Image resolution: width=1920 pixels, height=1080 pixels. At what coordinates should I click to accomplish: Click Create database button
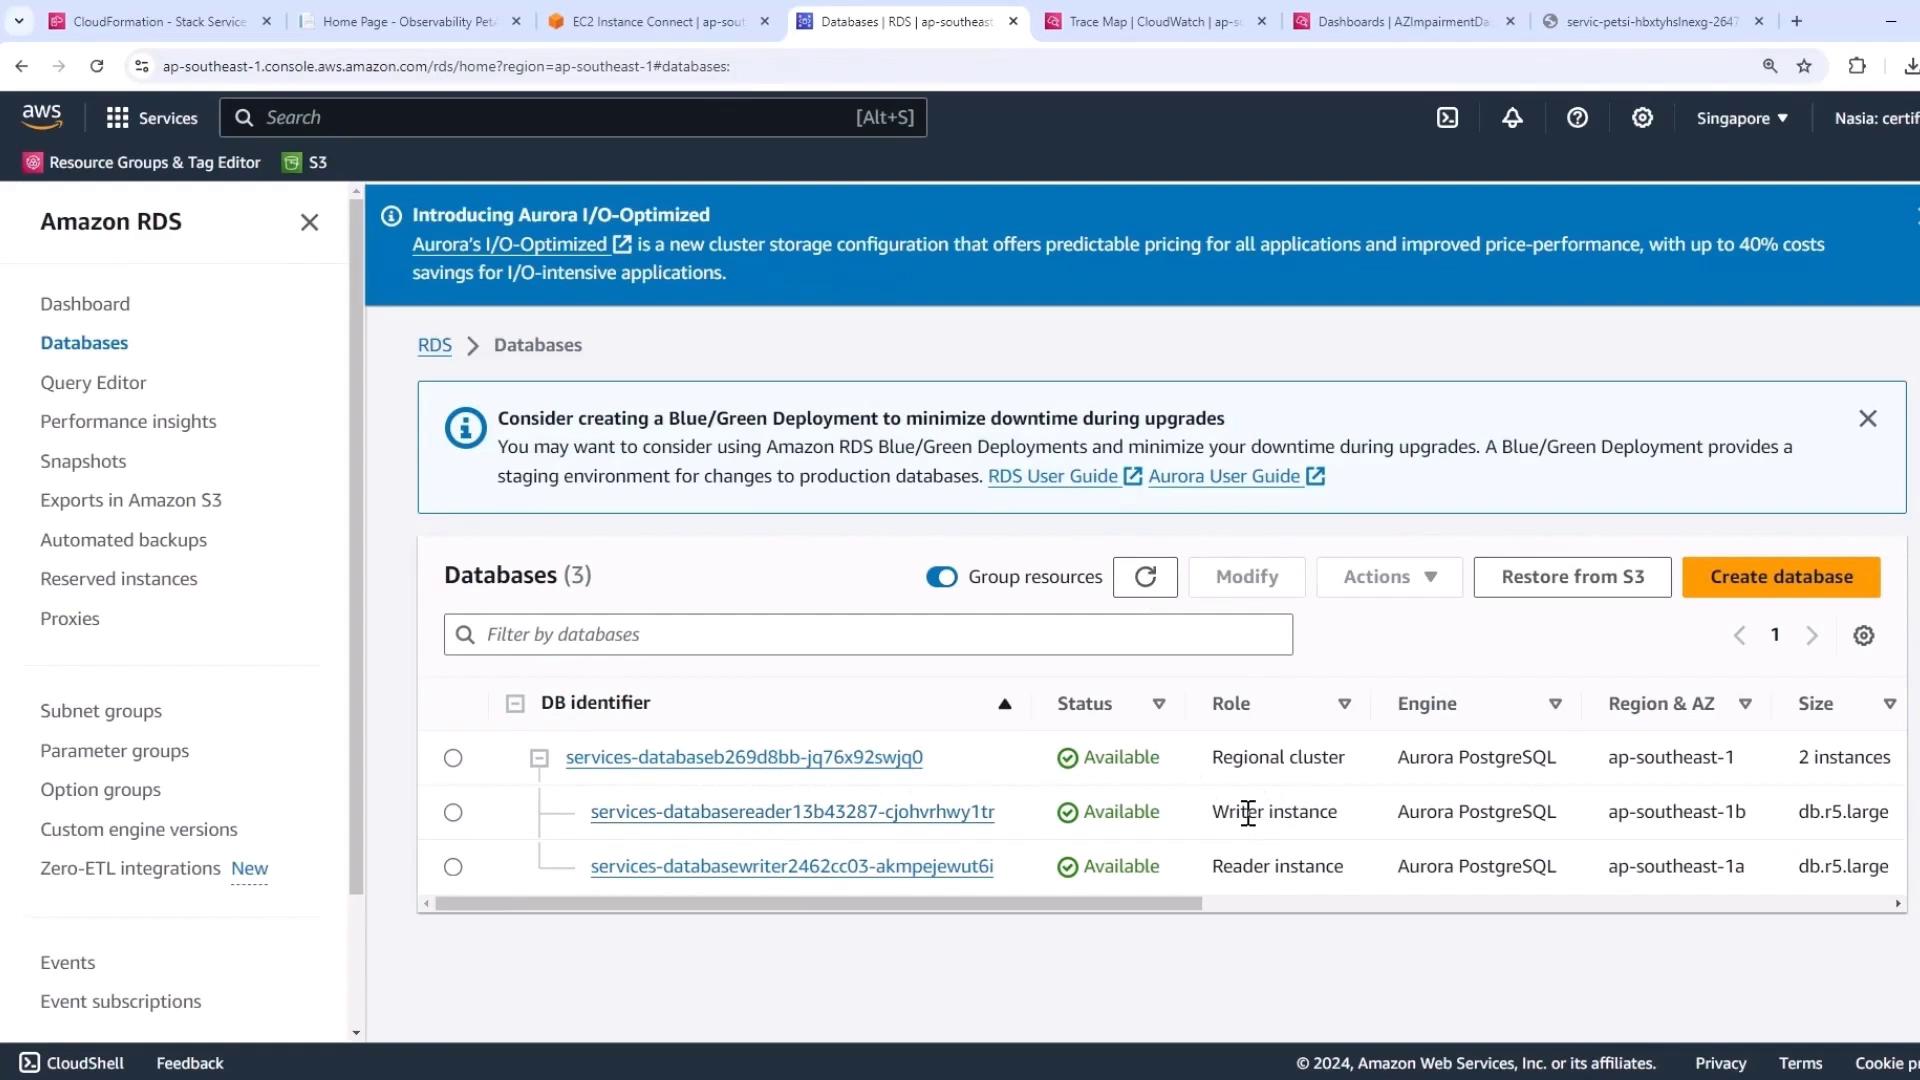click(1781, 577)
